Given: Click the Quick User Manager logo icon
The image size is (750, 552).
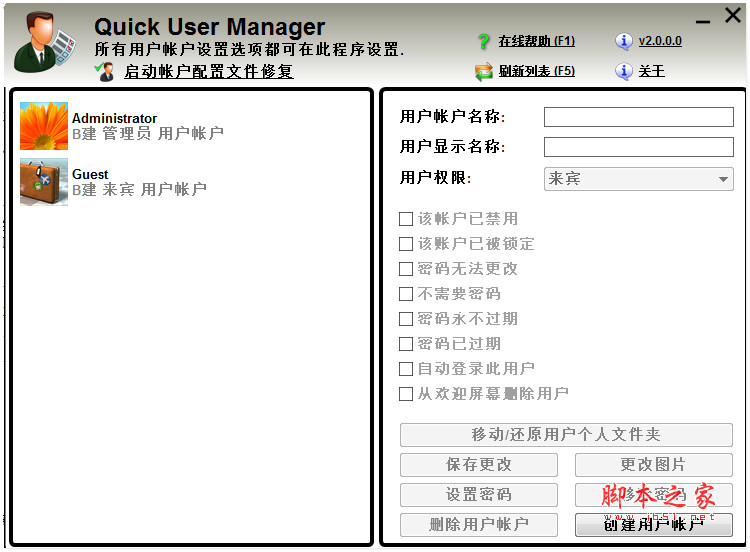Looking at the screenshot, I should [x=44, y=43].
